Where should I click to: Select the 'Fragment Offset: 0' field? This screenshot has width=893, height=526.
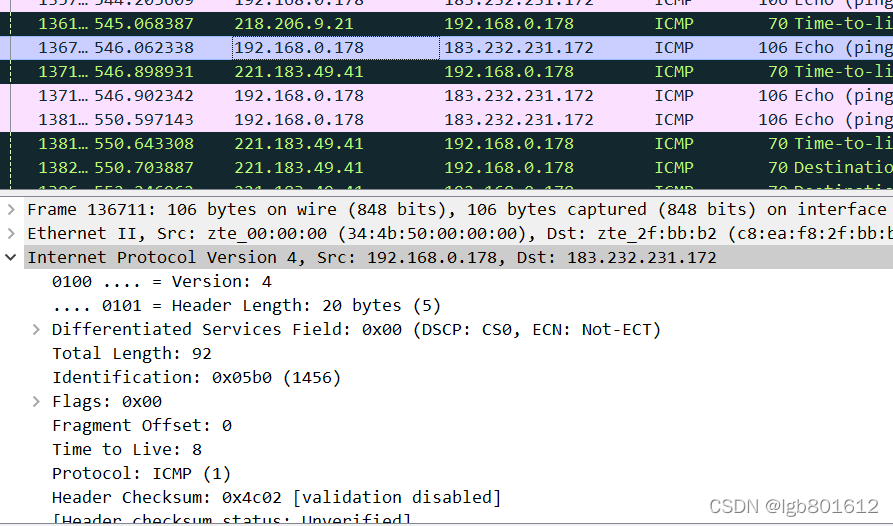click(x=142, y=425)
